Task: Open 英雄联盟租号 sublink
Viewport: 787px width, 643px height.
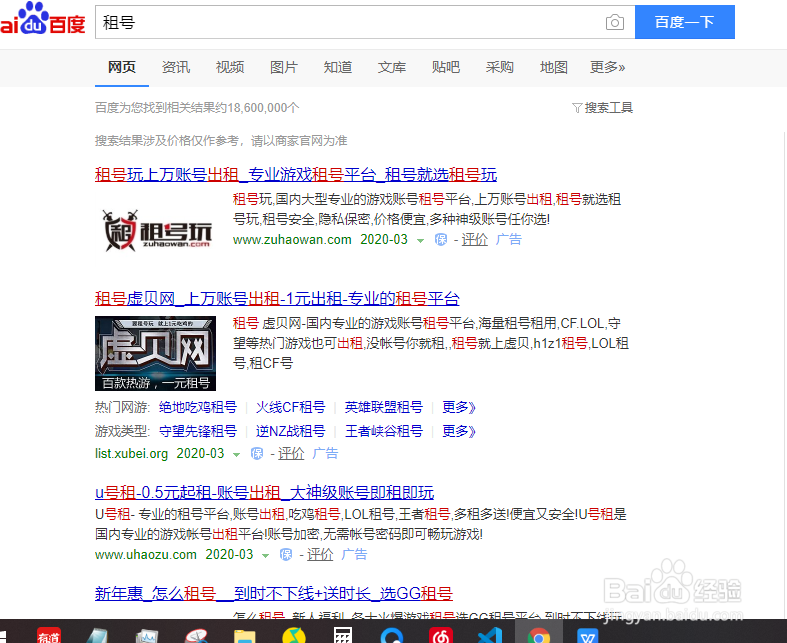Action: (x=384, y=407)
